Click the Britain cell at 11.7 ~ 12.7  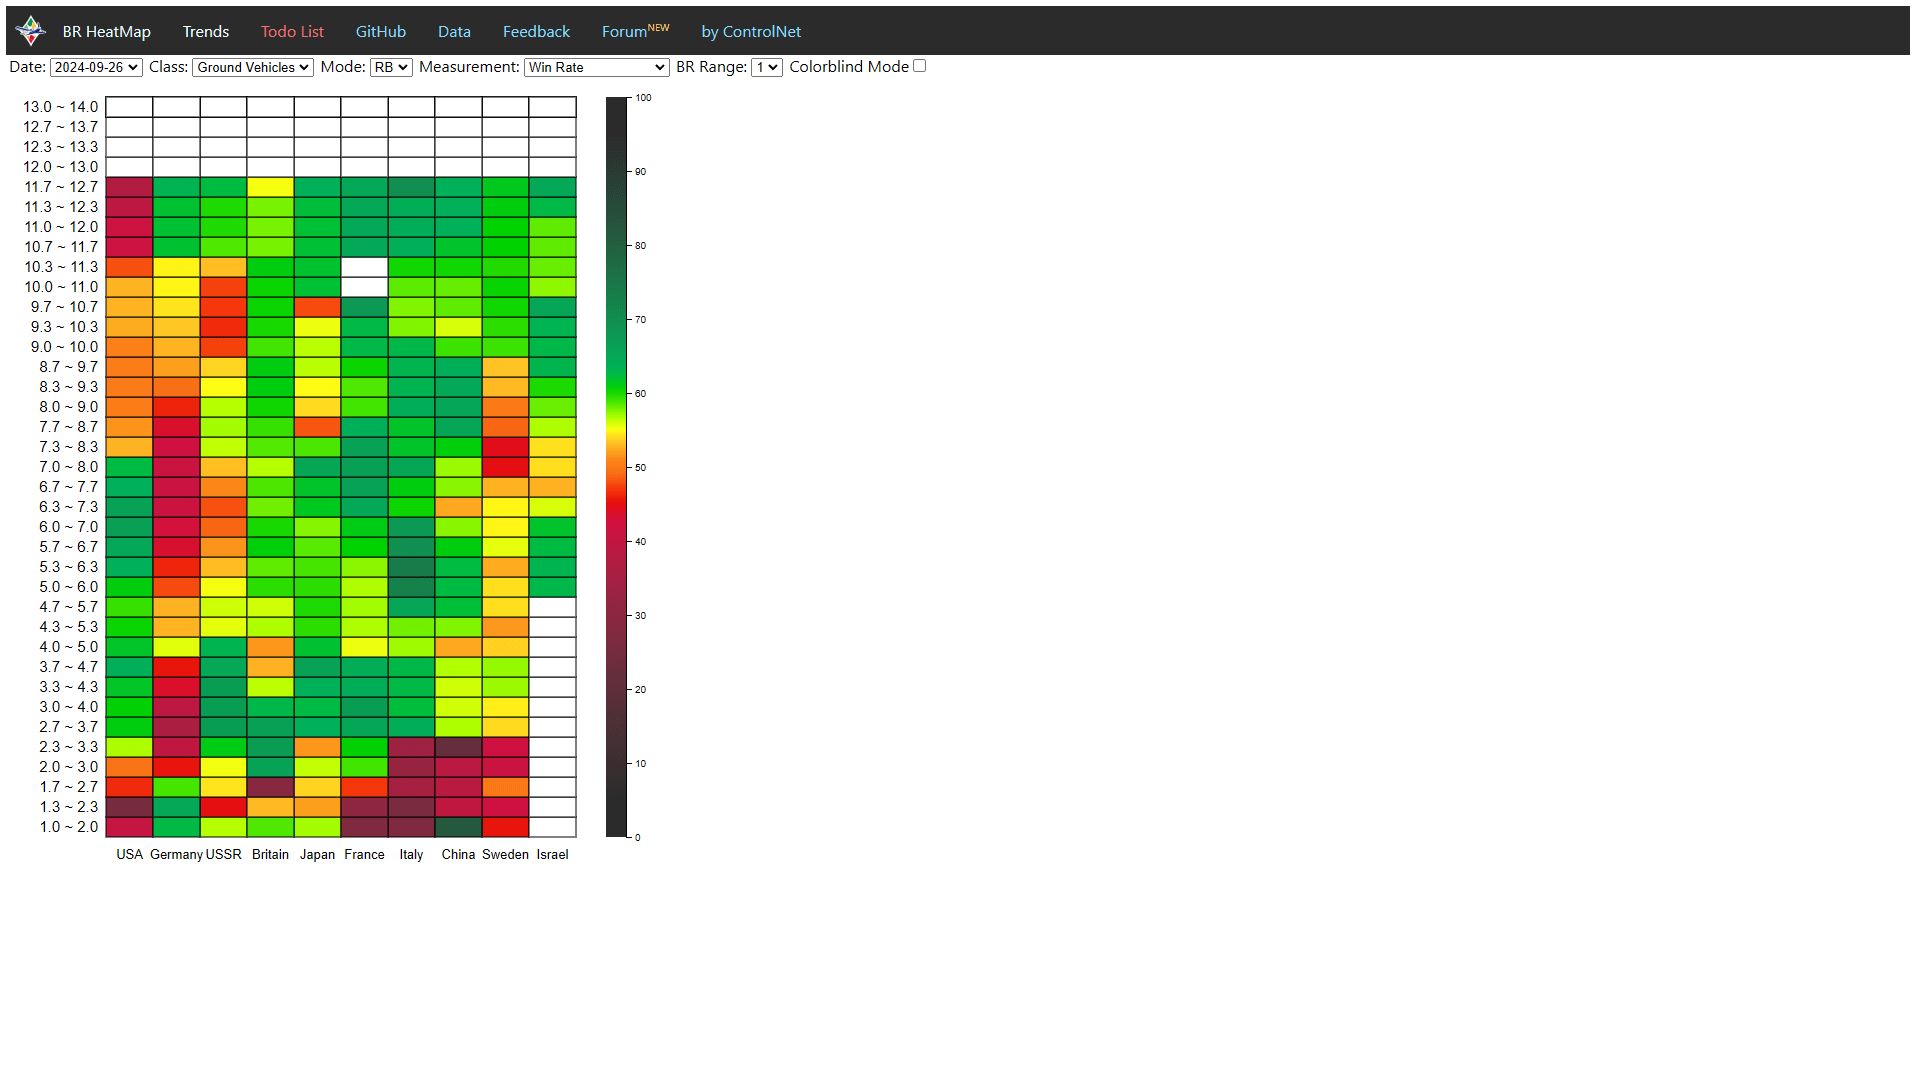click(x=270, y=187)
